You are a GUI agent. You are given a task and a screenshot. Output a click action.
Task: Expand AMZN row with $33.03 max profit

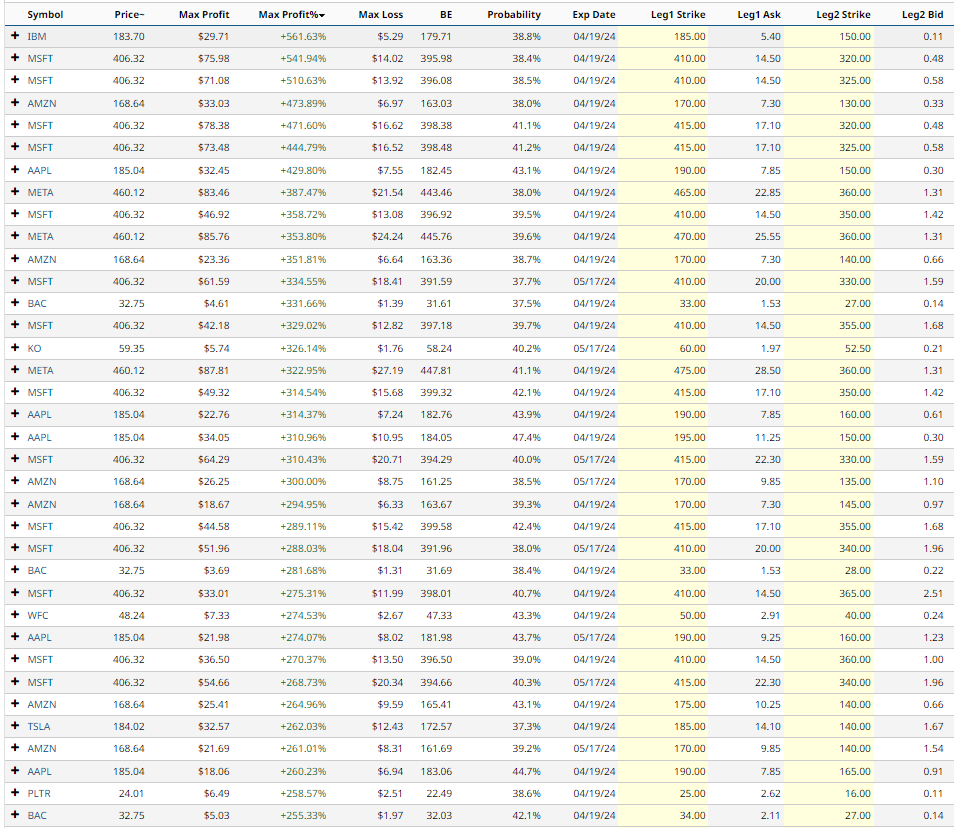coord(15,103)
